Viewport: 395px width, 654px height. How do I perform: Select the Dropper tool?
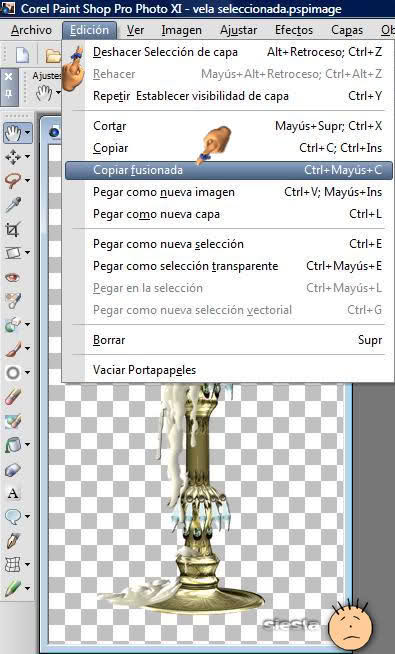click(x=13, y=205)
